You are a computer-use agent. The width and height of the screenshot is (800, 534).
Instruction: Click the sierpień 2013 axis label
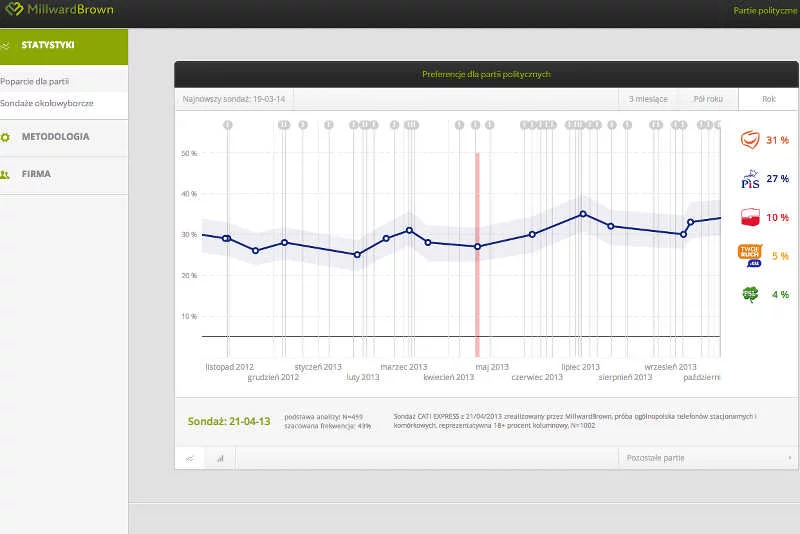pos(625,377)
